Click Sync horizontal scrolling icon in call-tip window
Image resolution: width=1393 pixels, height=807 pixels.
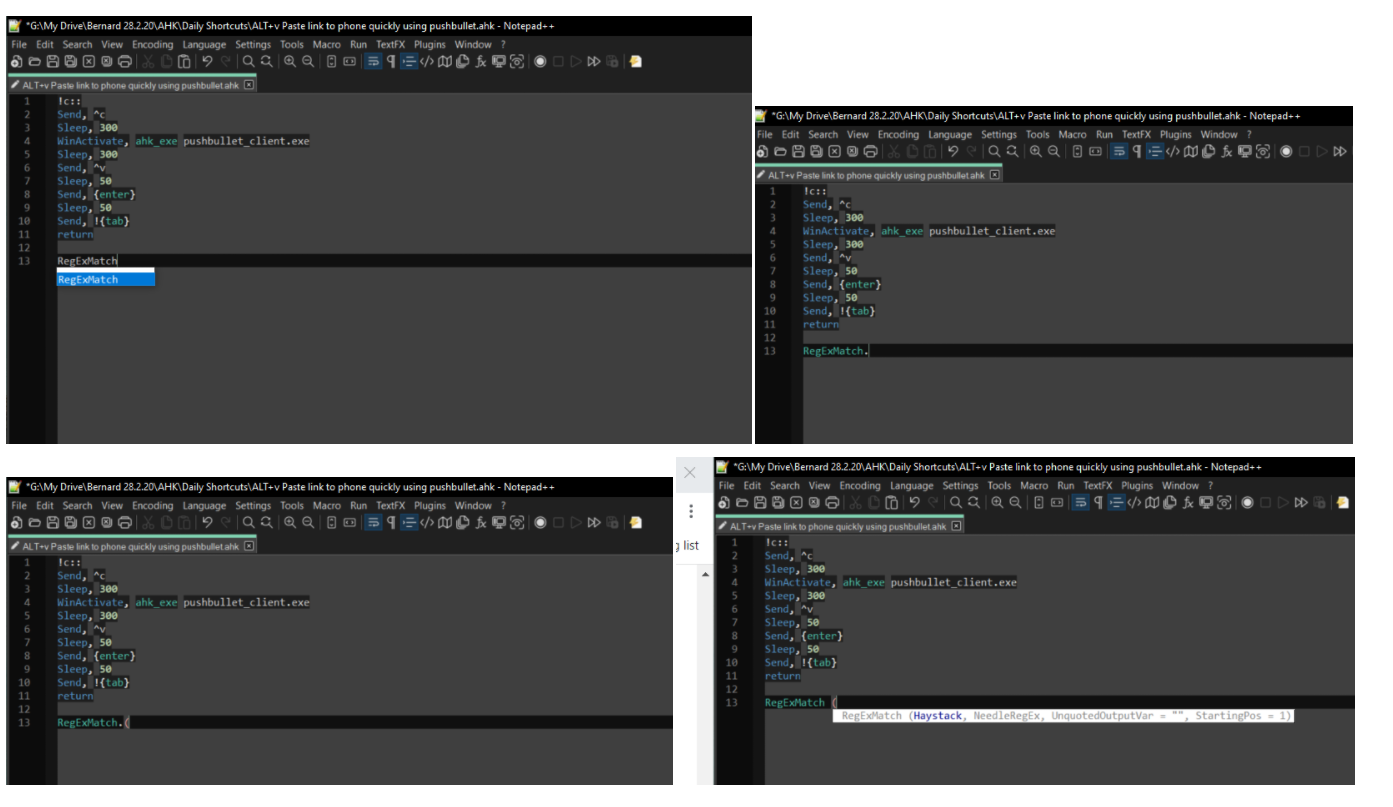point(1057,502)
